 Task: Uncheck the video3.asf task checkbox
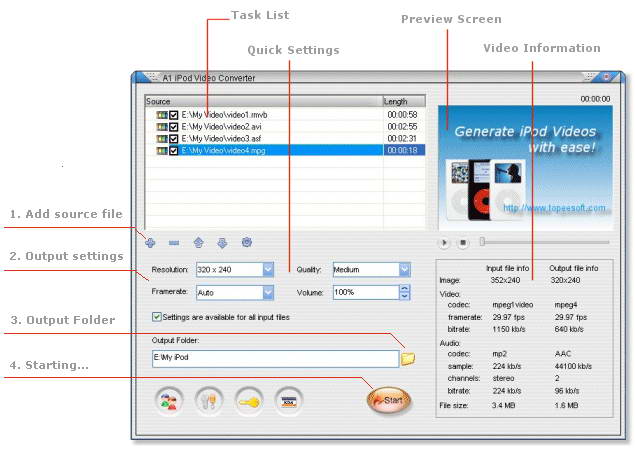[174, 139]
